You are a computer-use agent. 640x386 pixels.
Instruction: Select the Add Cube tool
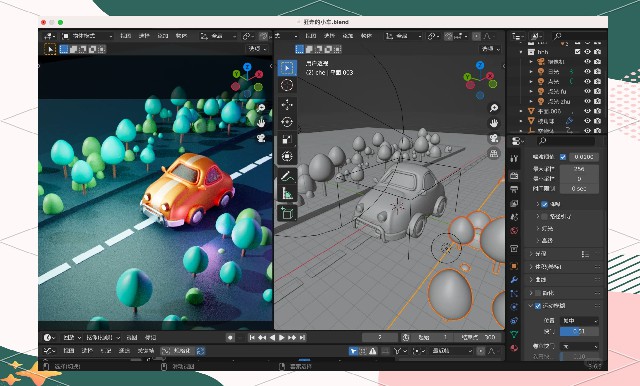[287, 213]
